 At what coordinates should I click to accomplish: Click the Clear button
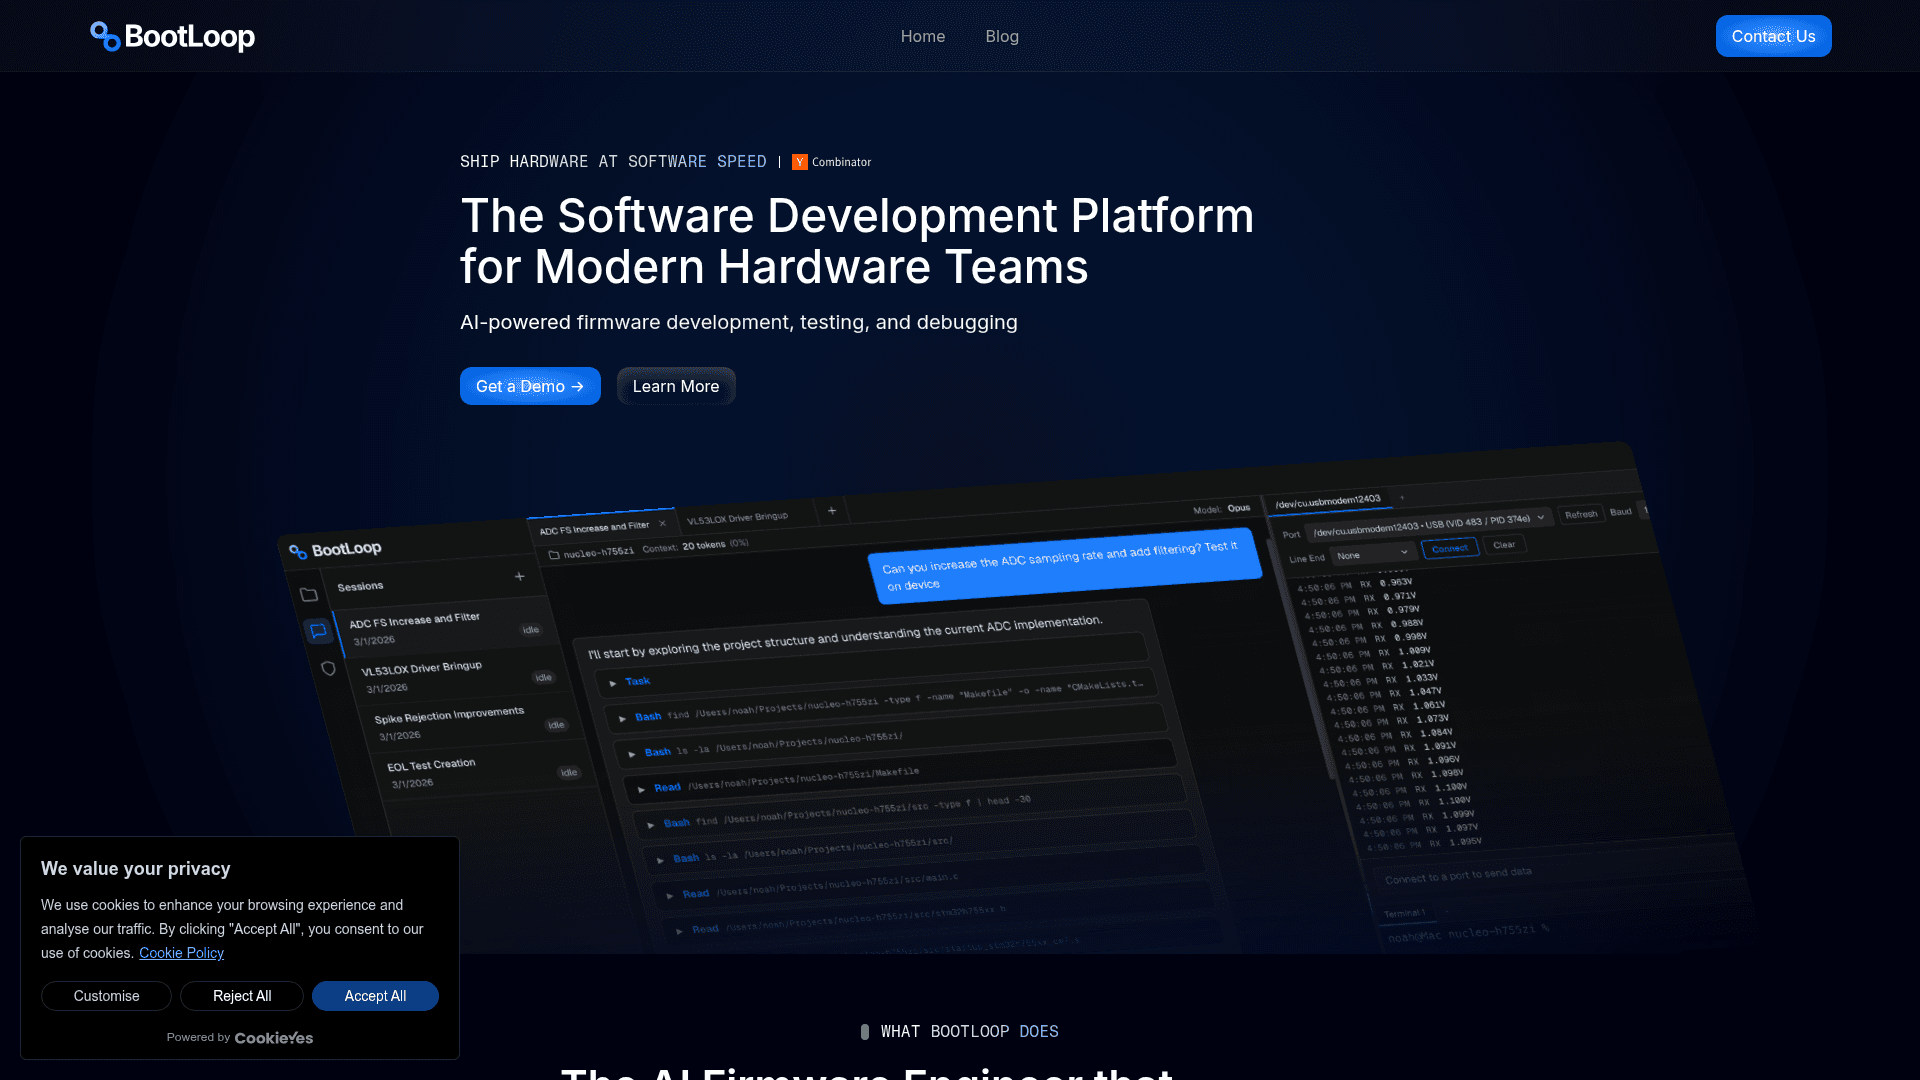point(1503,545)
